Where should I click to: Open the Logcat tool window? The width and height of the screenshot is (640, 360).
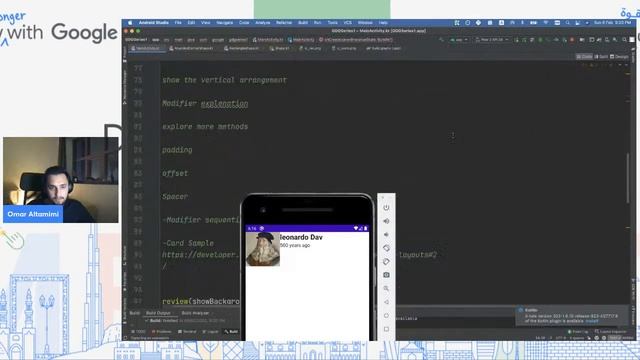click(211, 331)
